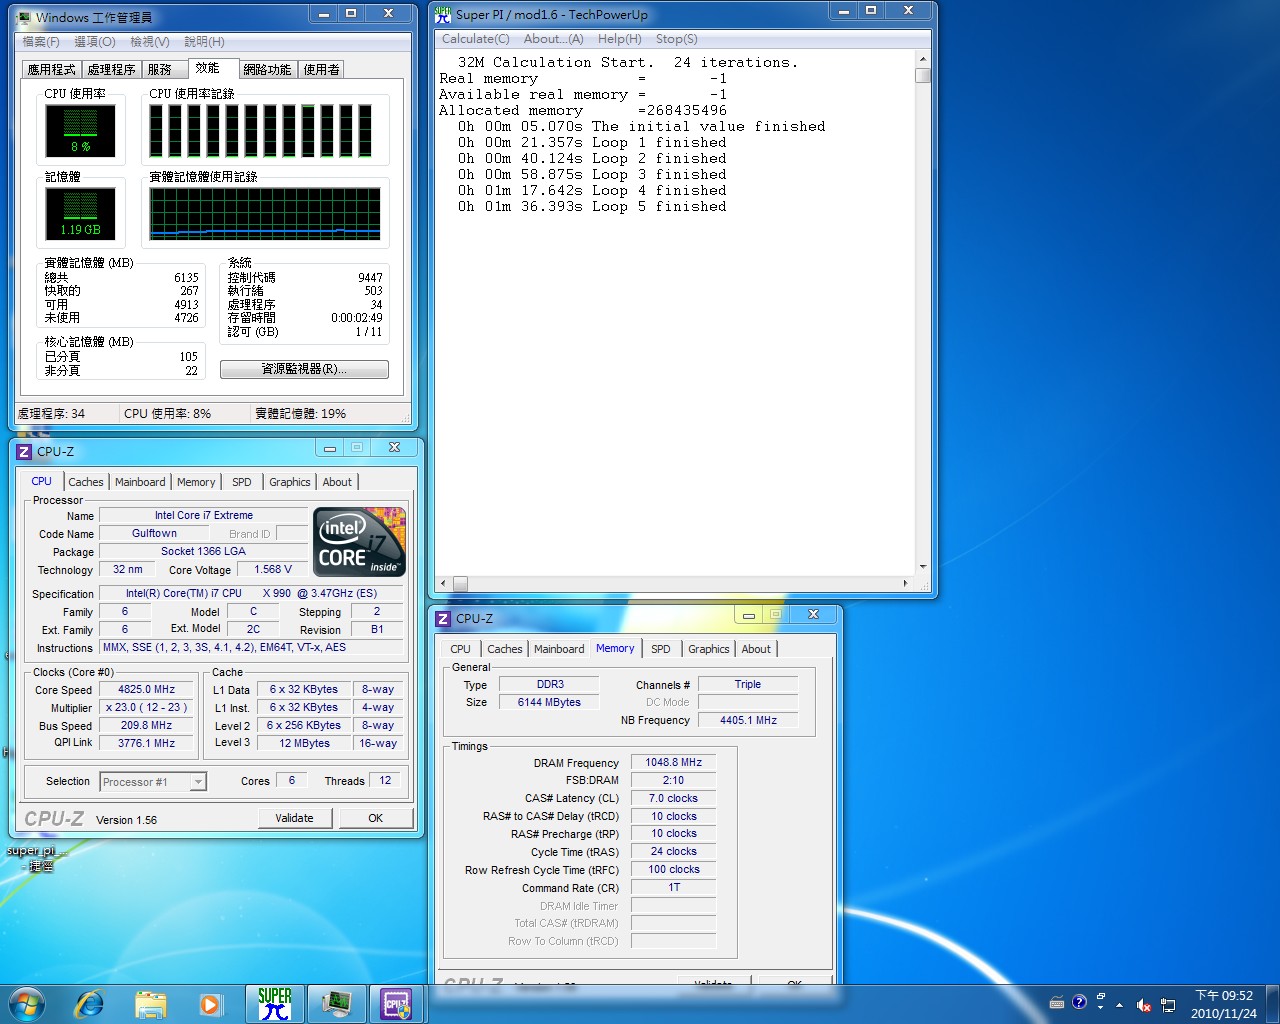
Task: Open Memory tab in CPU-Z CPU window
Action: click(196, 482)
